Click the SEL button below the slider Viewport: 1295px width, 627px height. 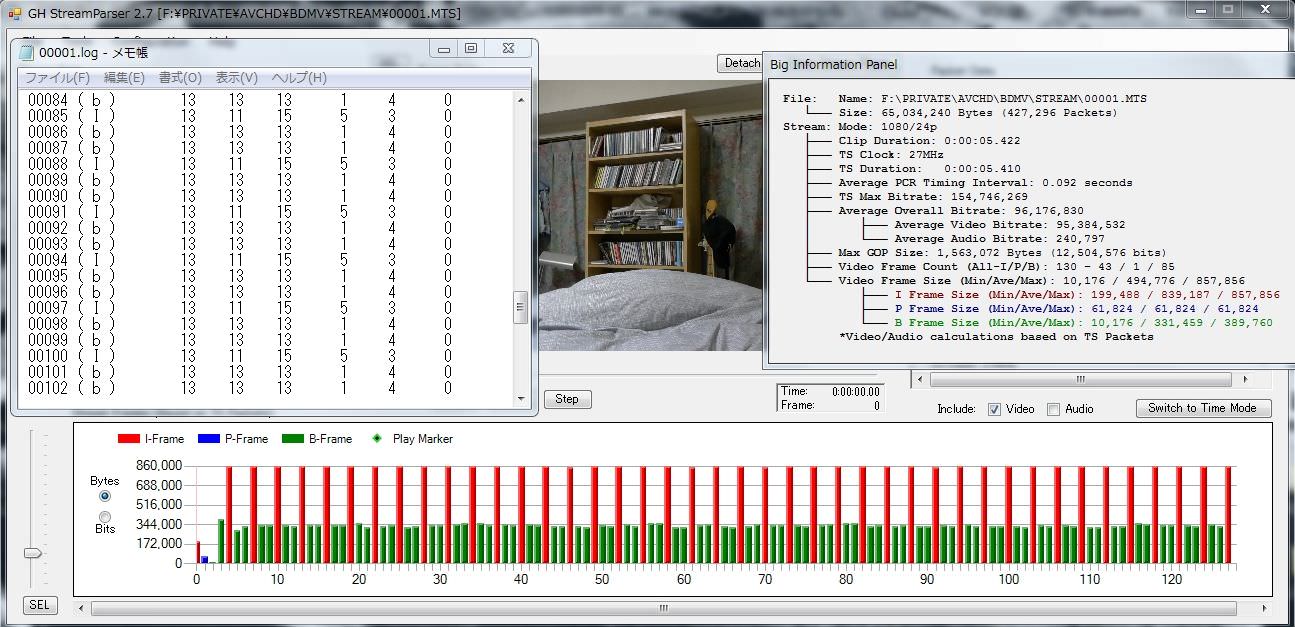[x=39, y=605]
